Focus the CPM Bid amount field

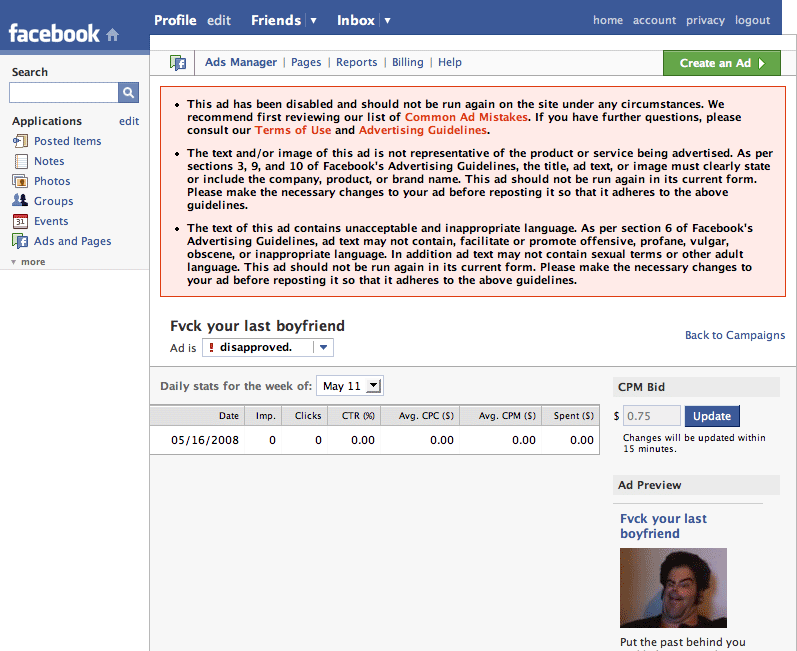tap(652, 416)
